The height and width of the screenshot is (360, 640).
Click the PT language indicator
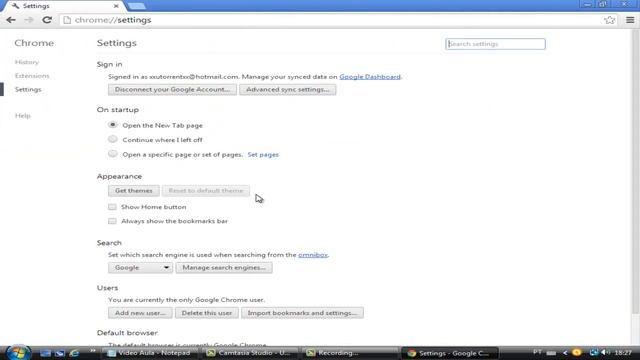537,353
